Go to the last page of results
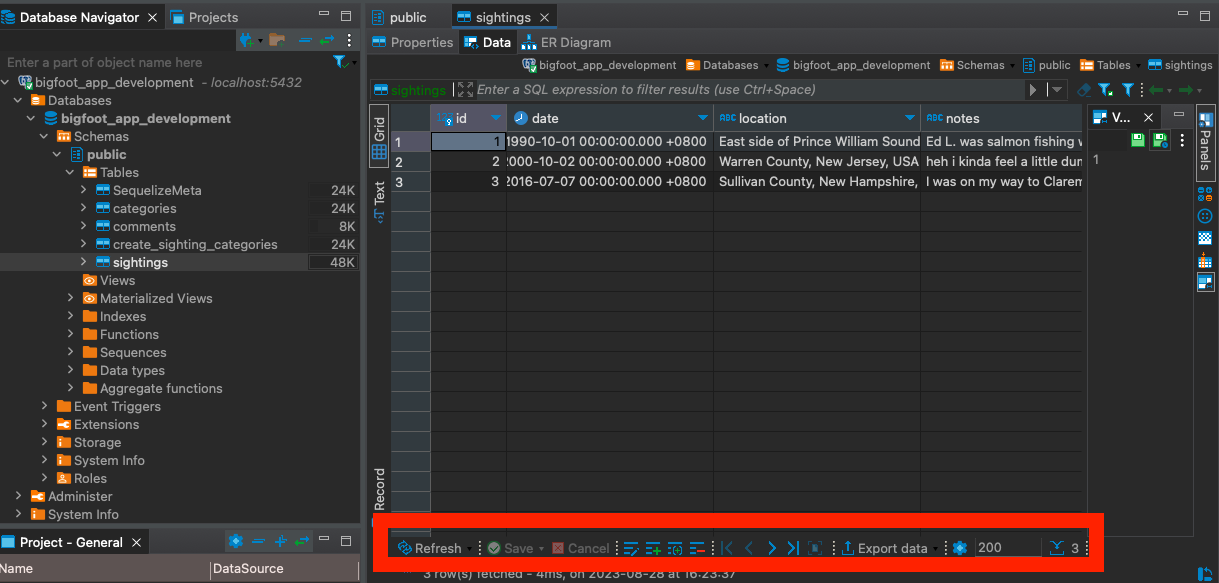Viewport: 1219px width, 583px height. 792,548
